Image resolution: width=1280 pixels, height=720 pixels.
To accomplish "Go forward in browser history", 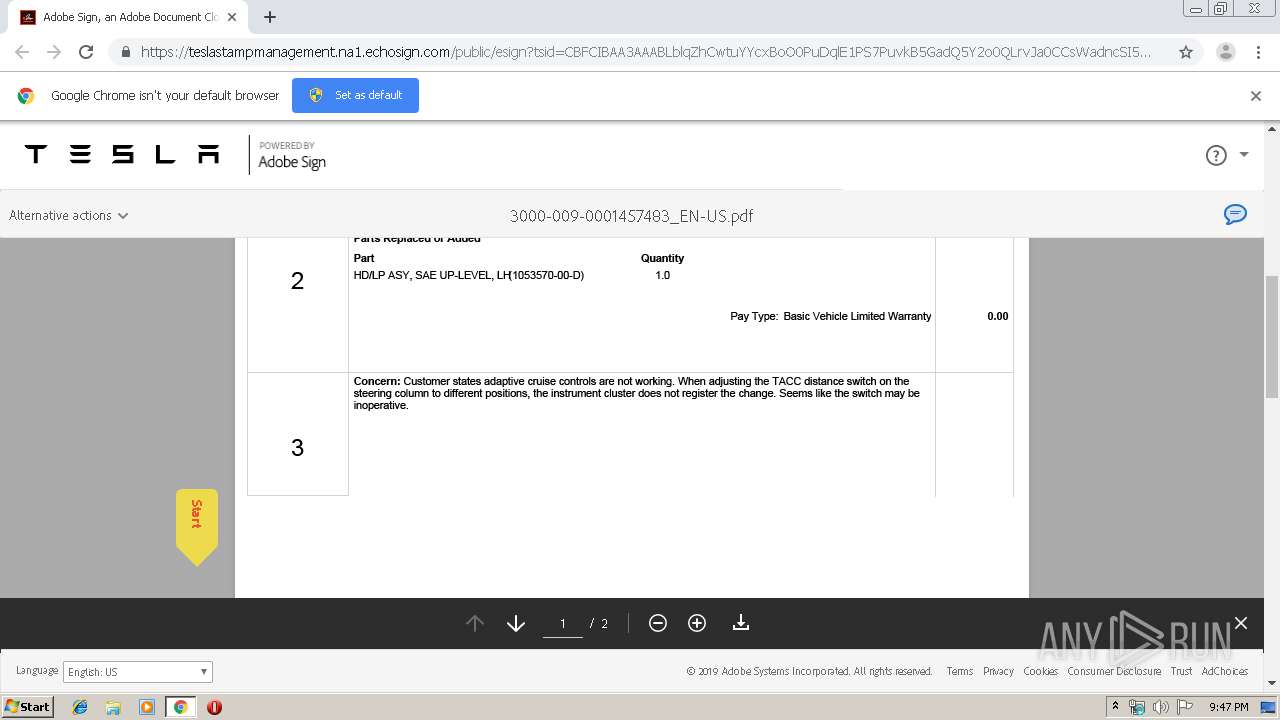I will point(54,52).
